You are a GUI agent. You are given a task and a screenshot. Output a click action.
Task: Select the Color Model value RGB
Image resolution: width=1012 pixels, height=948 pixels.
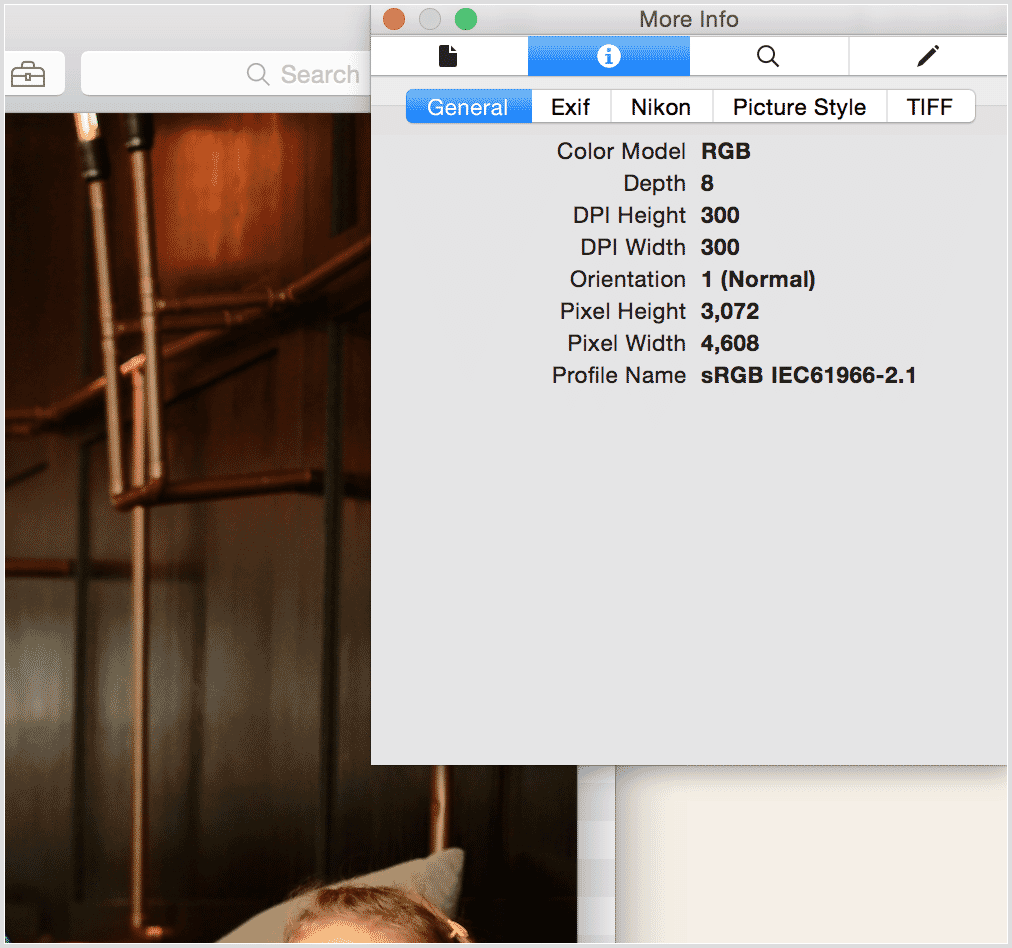click(725, 151)
